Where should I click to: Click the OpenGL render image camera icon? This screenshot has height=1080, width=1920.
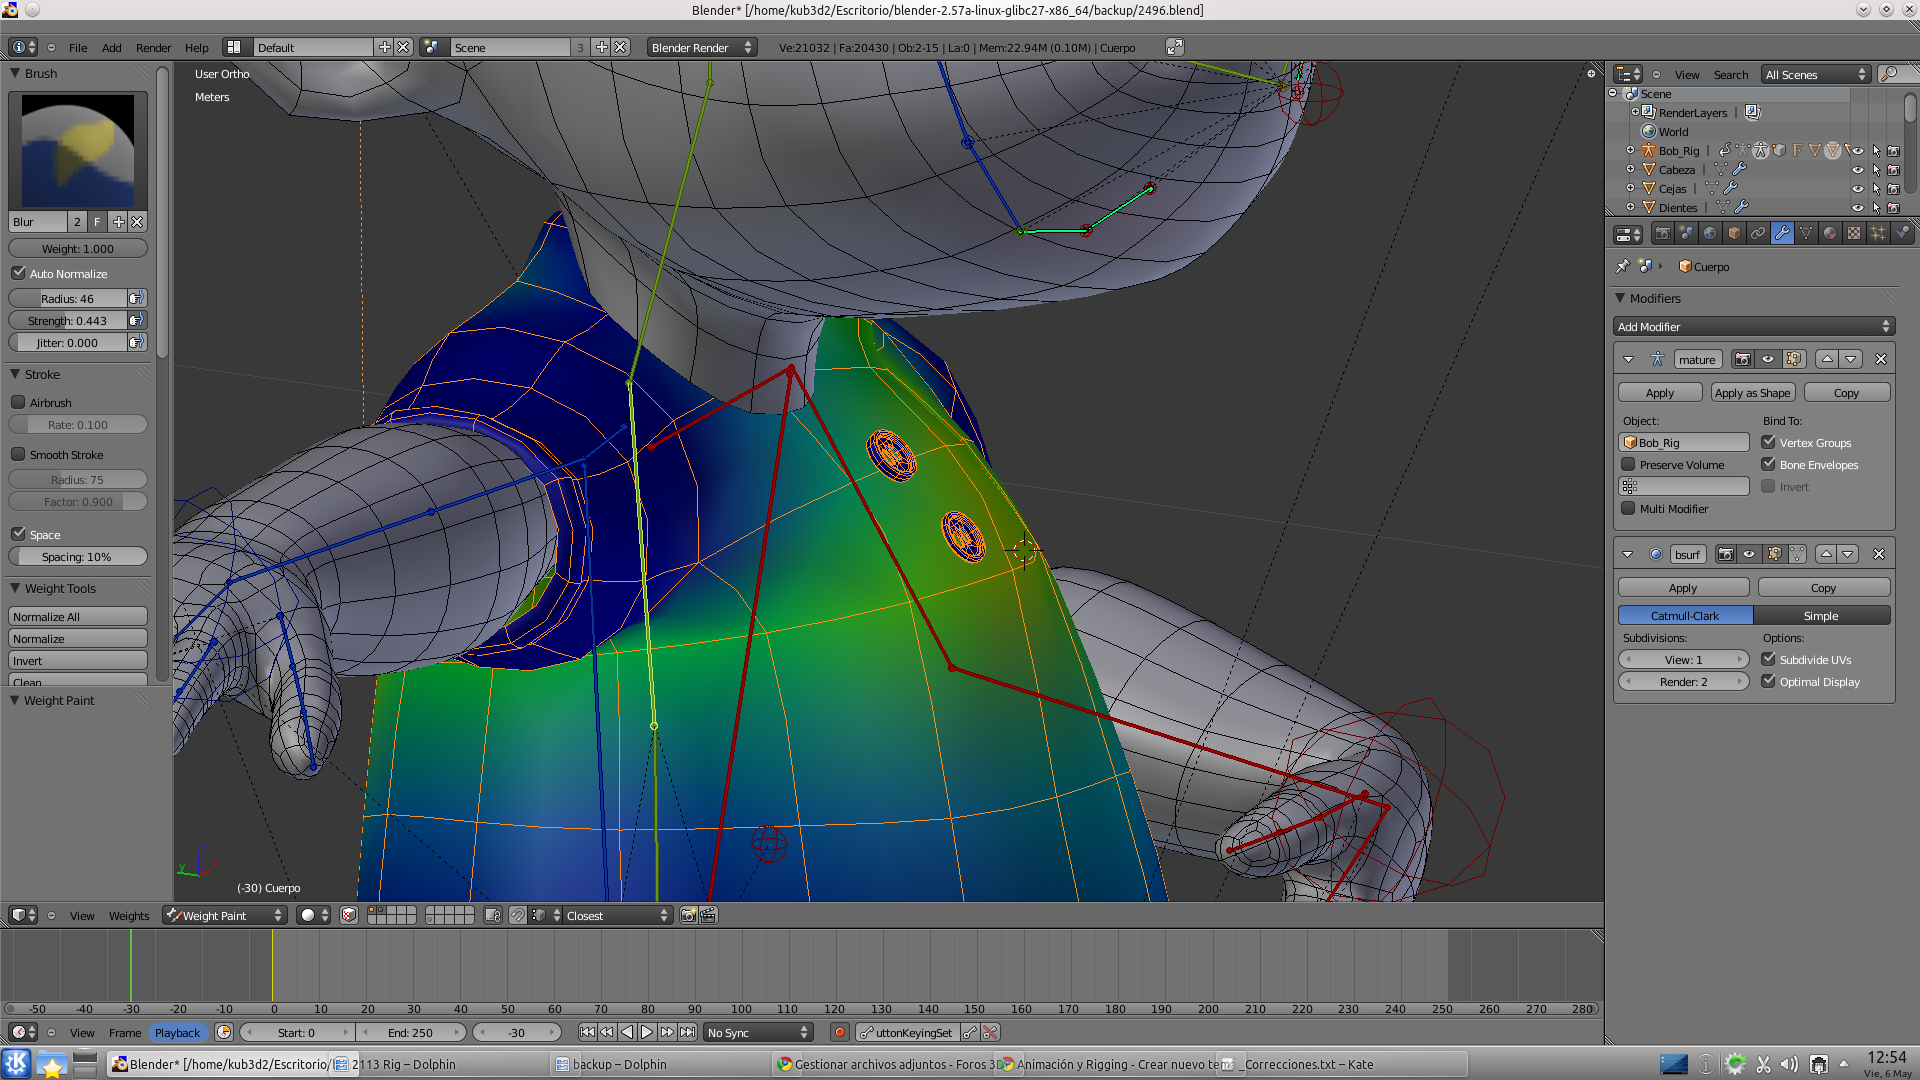pos(688,915)
